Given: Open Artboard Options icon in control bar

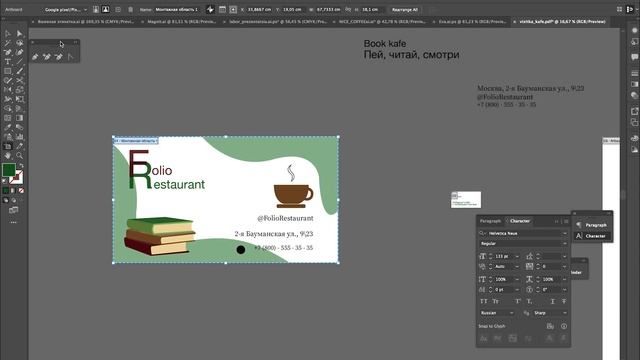Looking at the screenshot, I should (x=222, y=9).
